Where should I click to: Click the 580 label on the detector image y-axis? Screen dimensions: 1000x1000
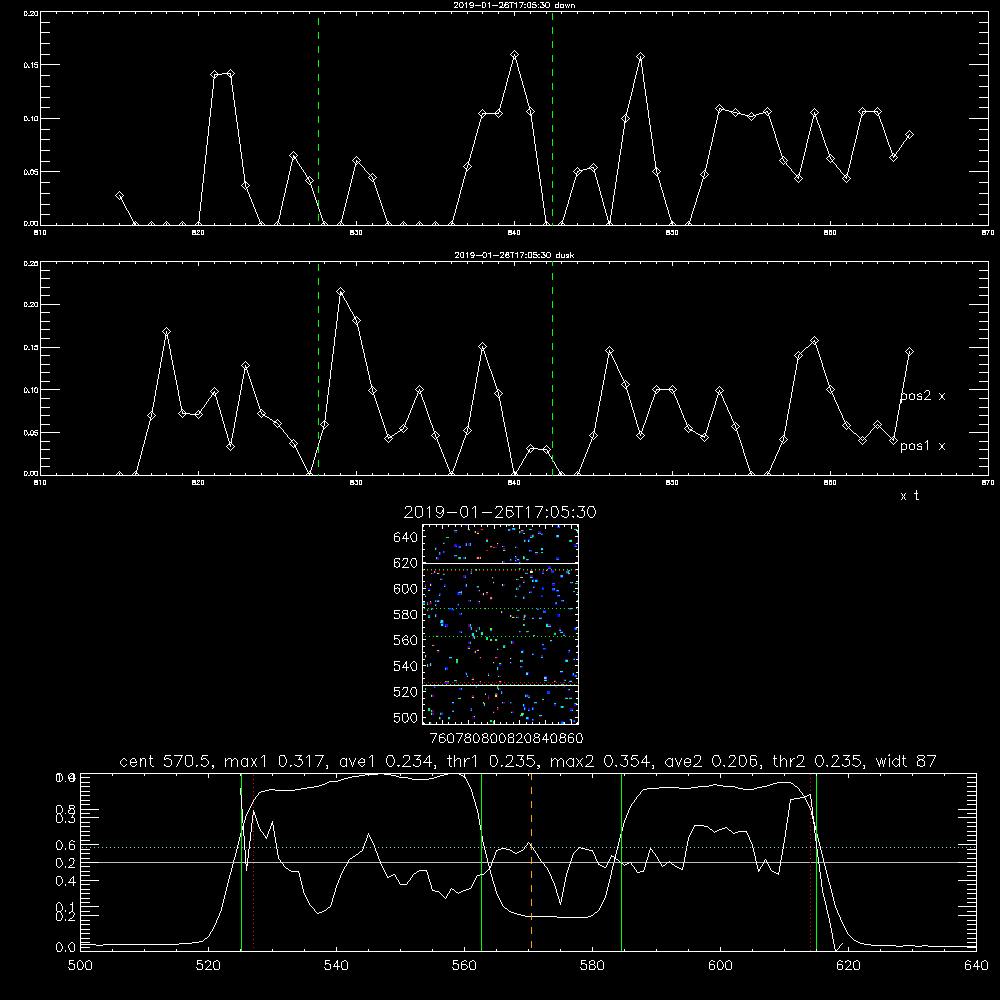coord(406,615)
